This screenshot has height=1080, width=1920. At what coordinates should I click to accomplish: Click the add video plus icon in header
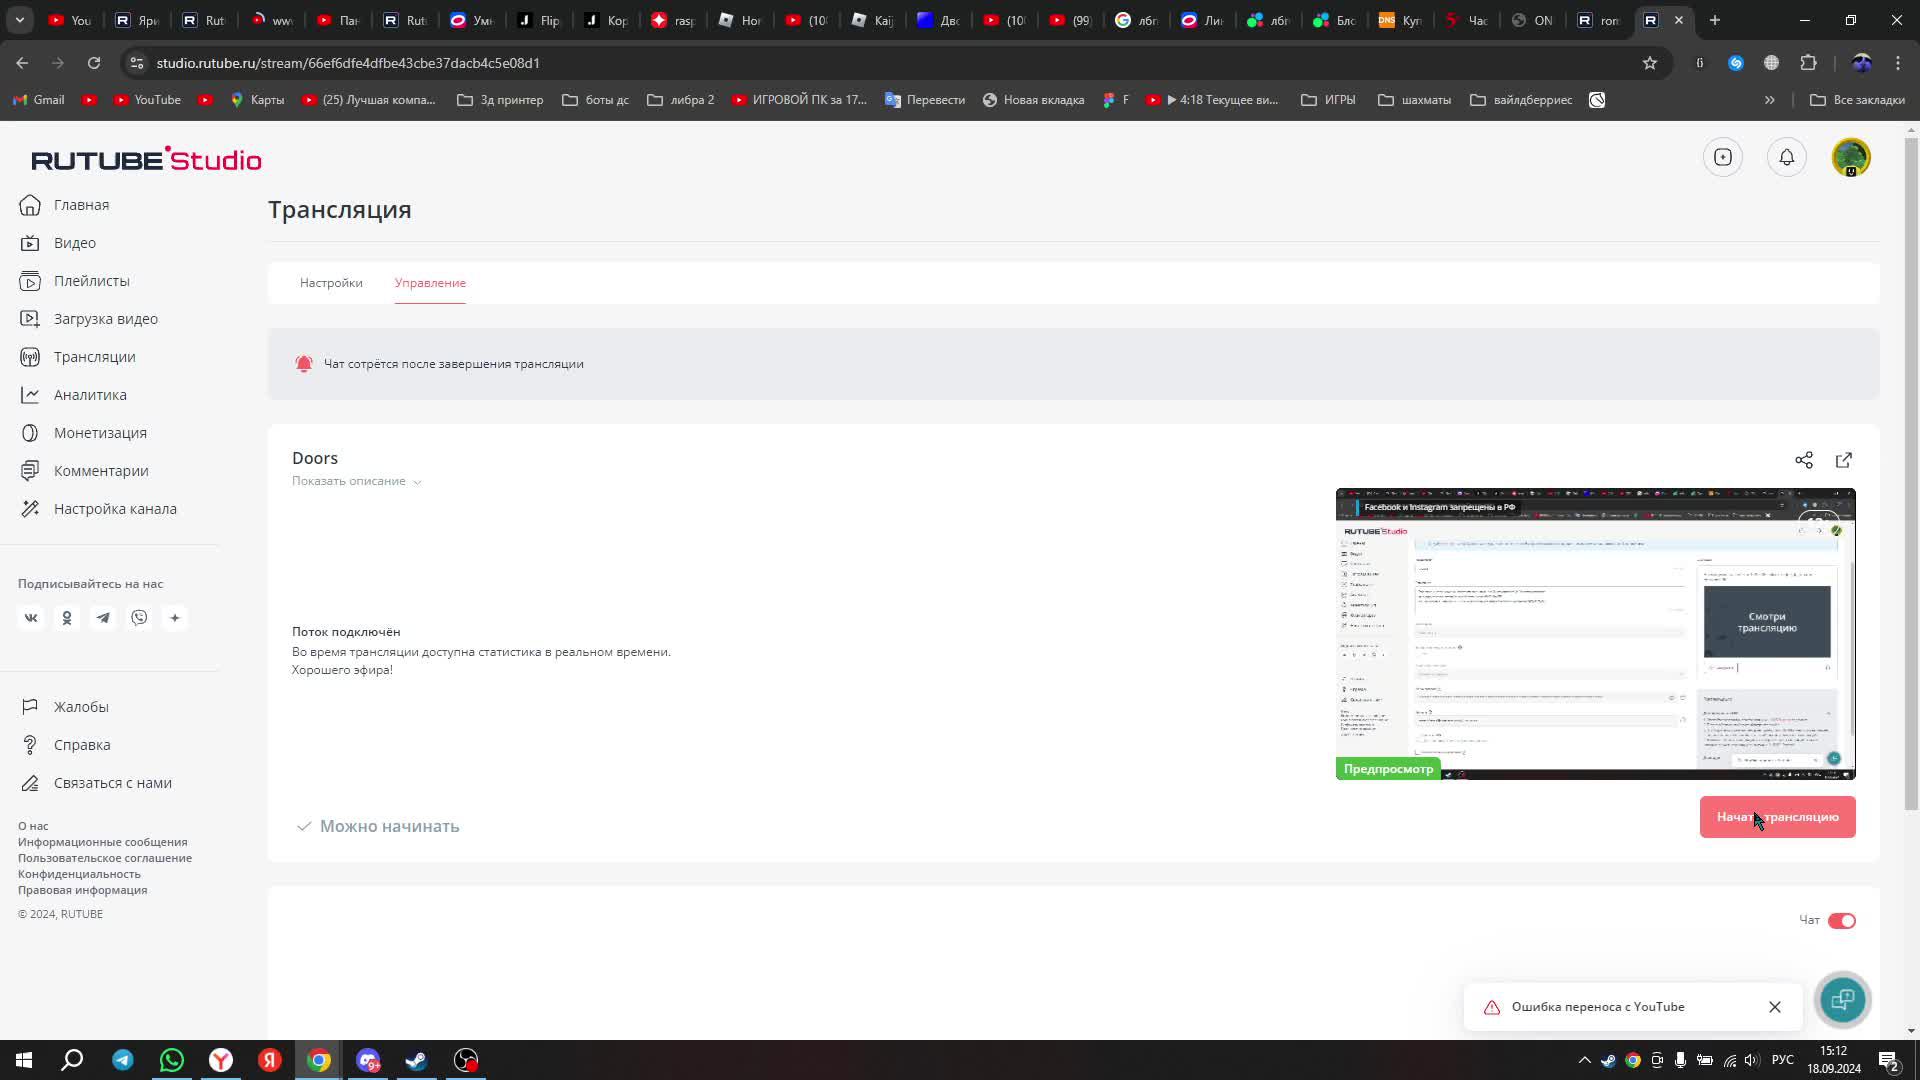1722,157
